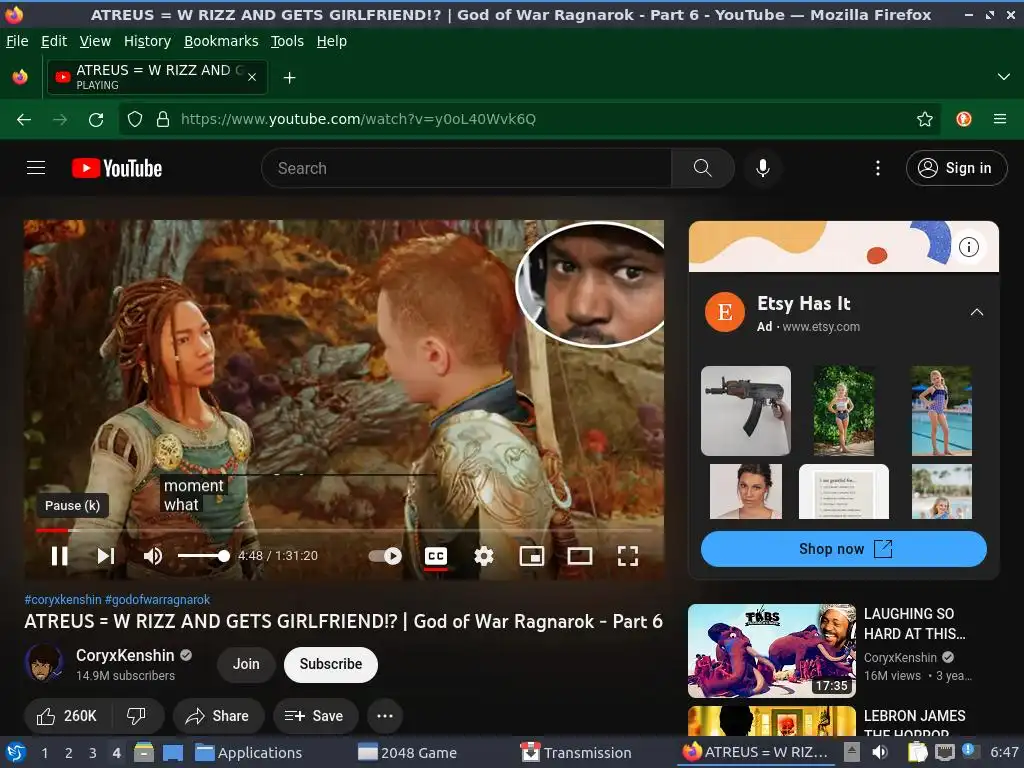
Task: Click the Shop now button
Action: coord(843,549)
